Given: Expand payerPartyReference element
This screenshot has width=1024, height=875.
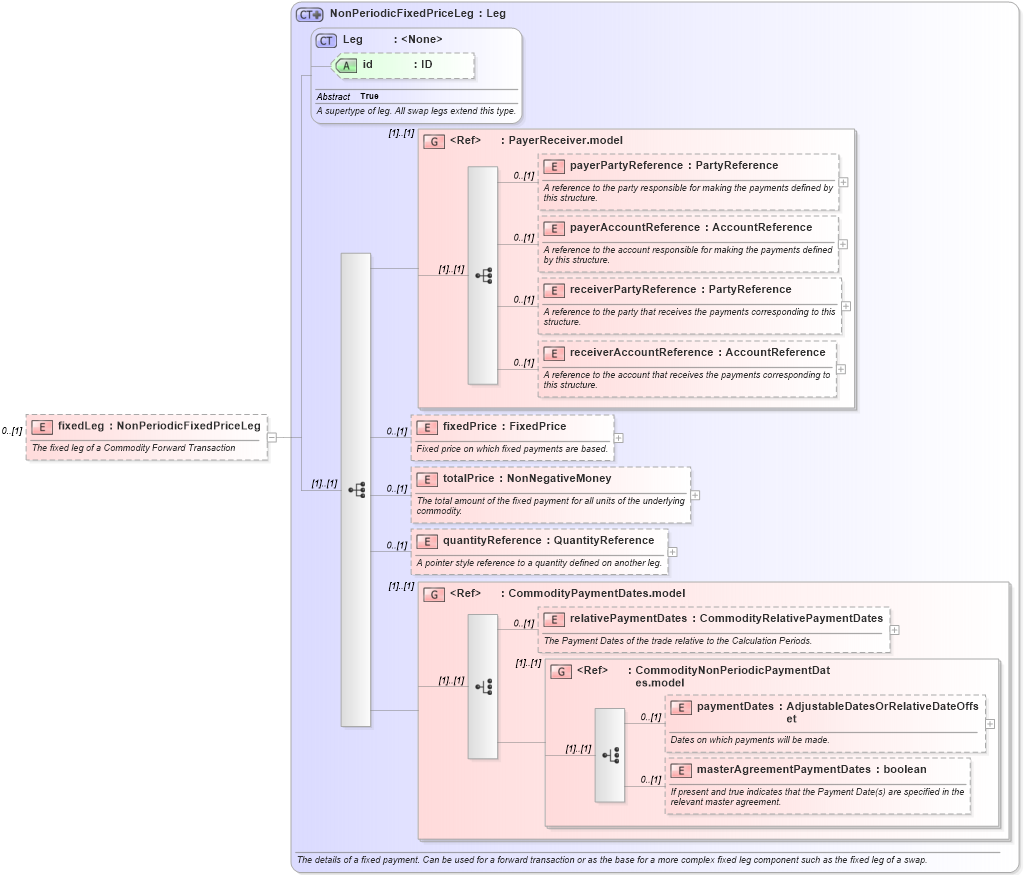Looking at the screenshot, I should [x=843, y=182].
